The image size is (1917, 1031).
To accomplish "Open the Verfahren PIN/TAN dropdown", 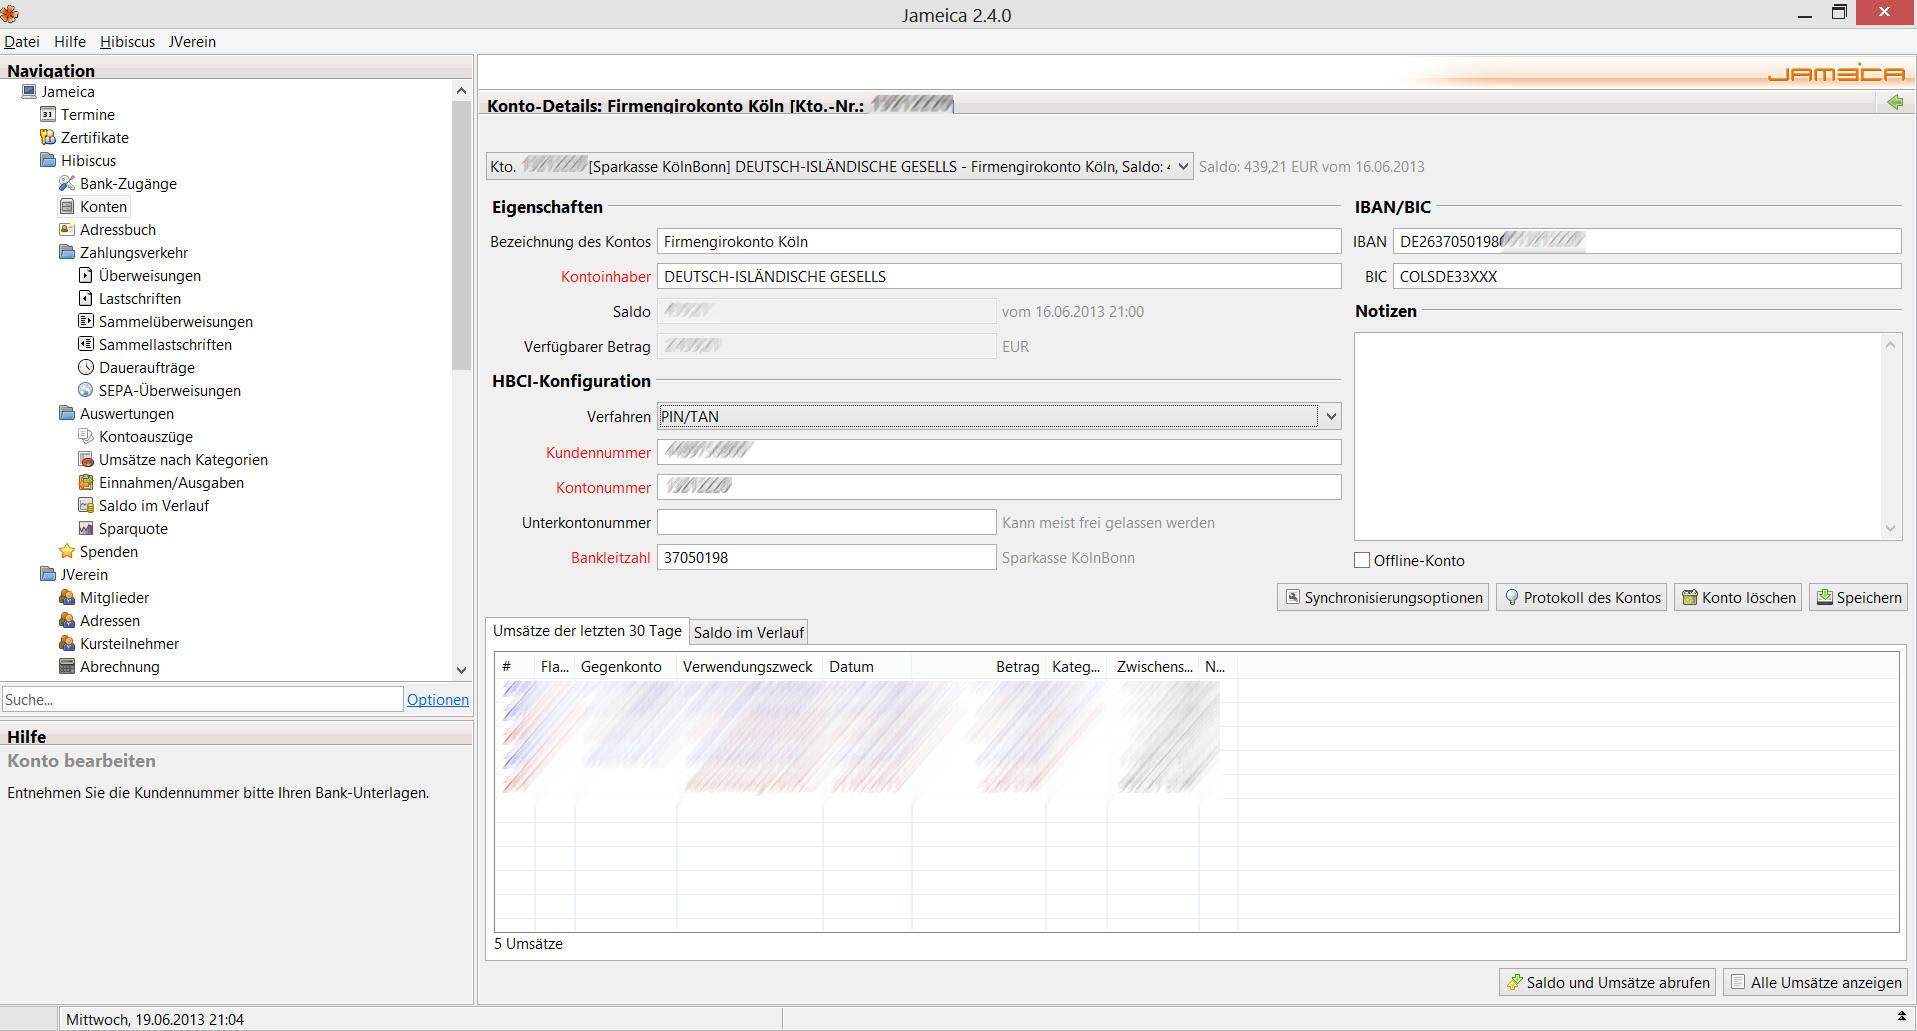I will coord(999,416).
